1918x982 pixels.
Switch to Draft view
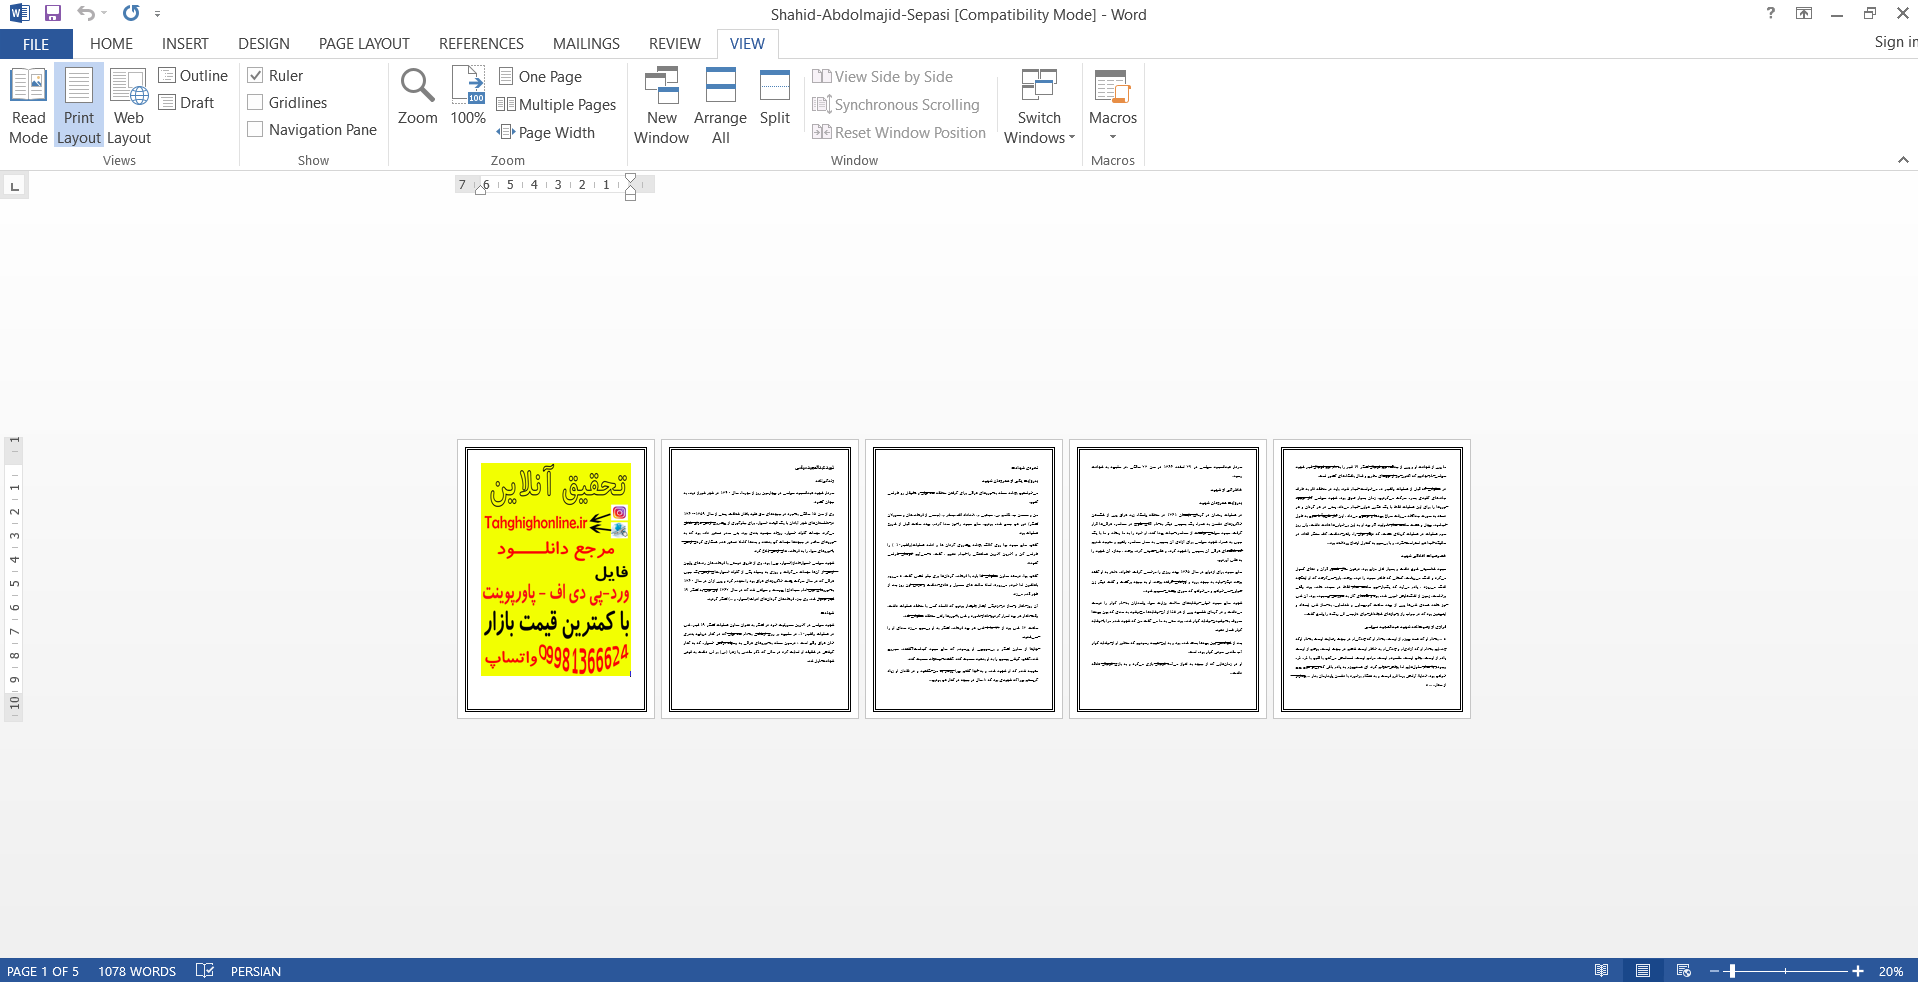coord(187,103)
